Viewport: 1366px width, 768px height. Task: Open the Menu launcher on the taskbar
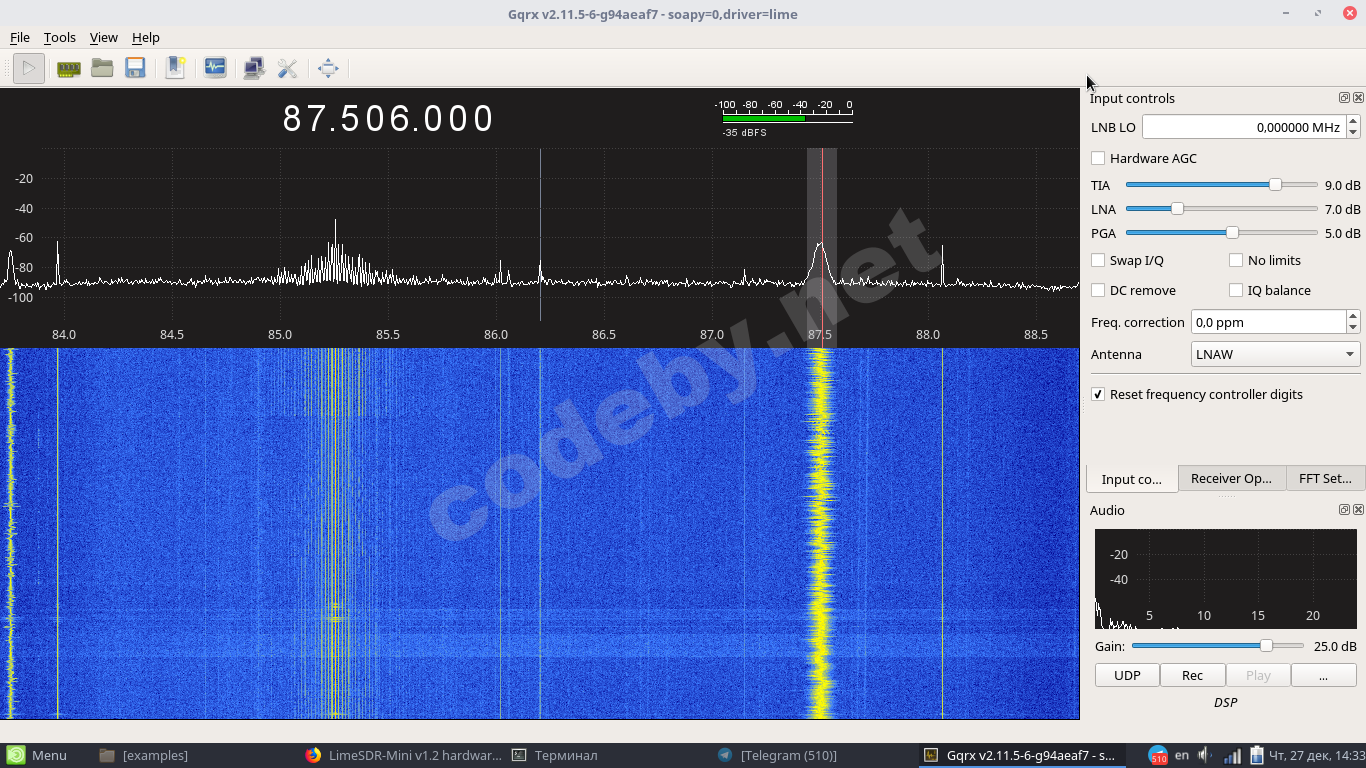(x=37, y=755)
